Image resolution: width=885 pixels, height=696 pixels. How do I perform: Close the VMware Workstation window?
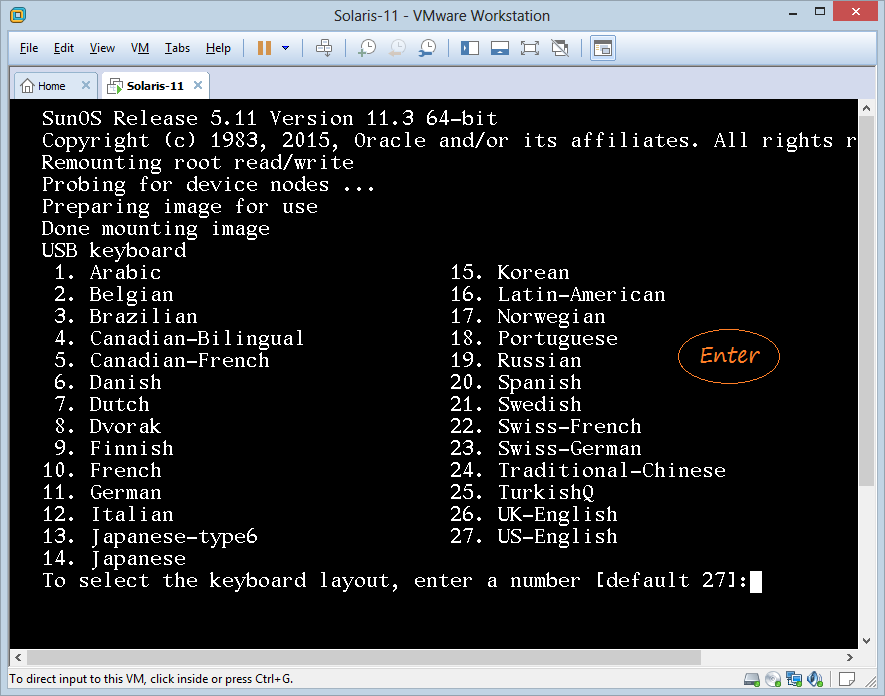click(x=856, y=12)
